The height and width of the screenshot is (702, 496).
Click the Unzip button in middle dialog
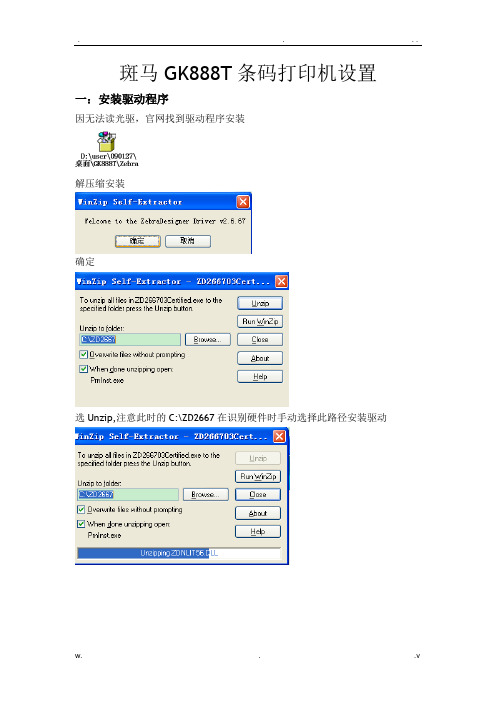(260, 303)
